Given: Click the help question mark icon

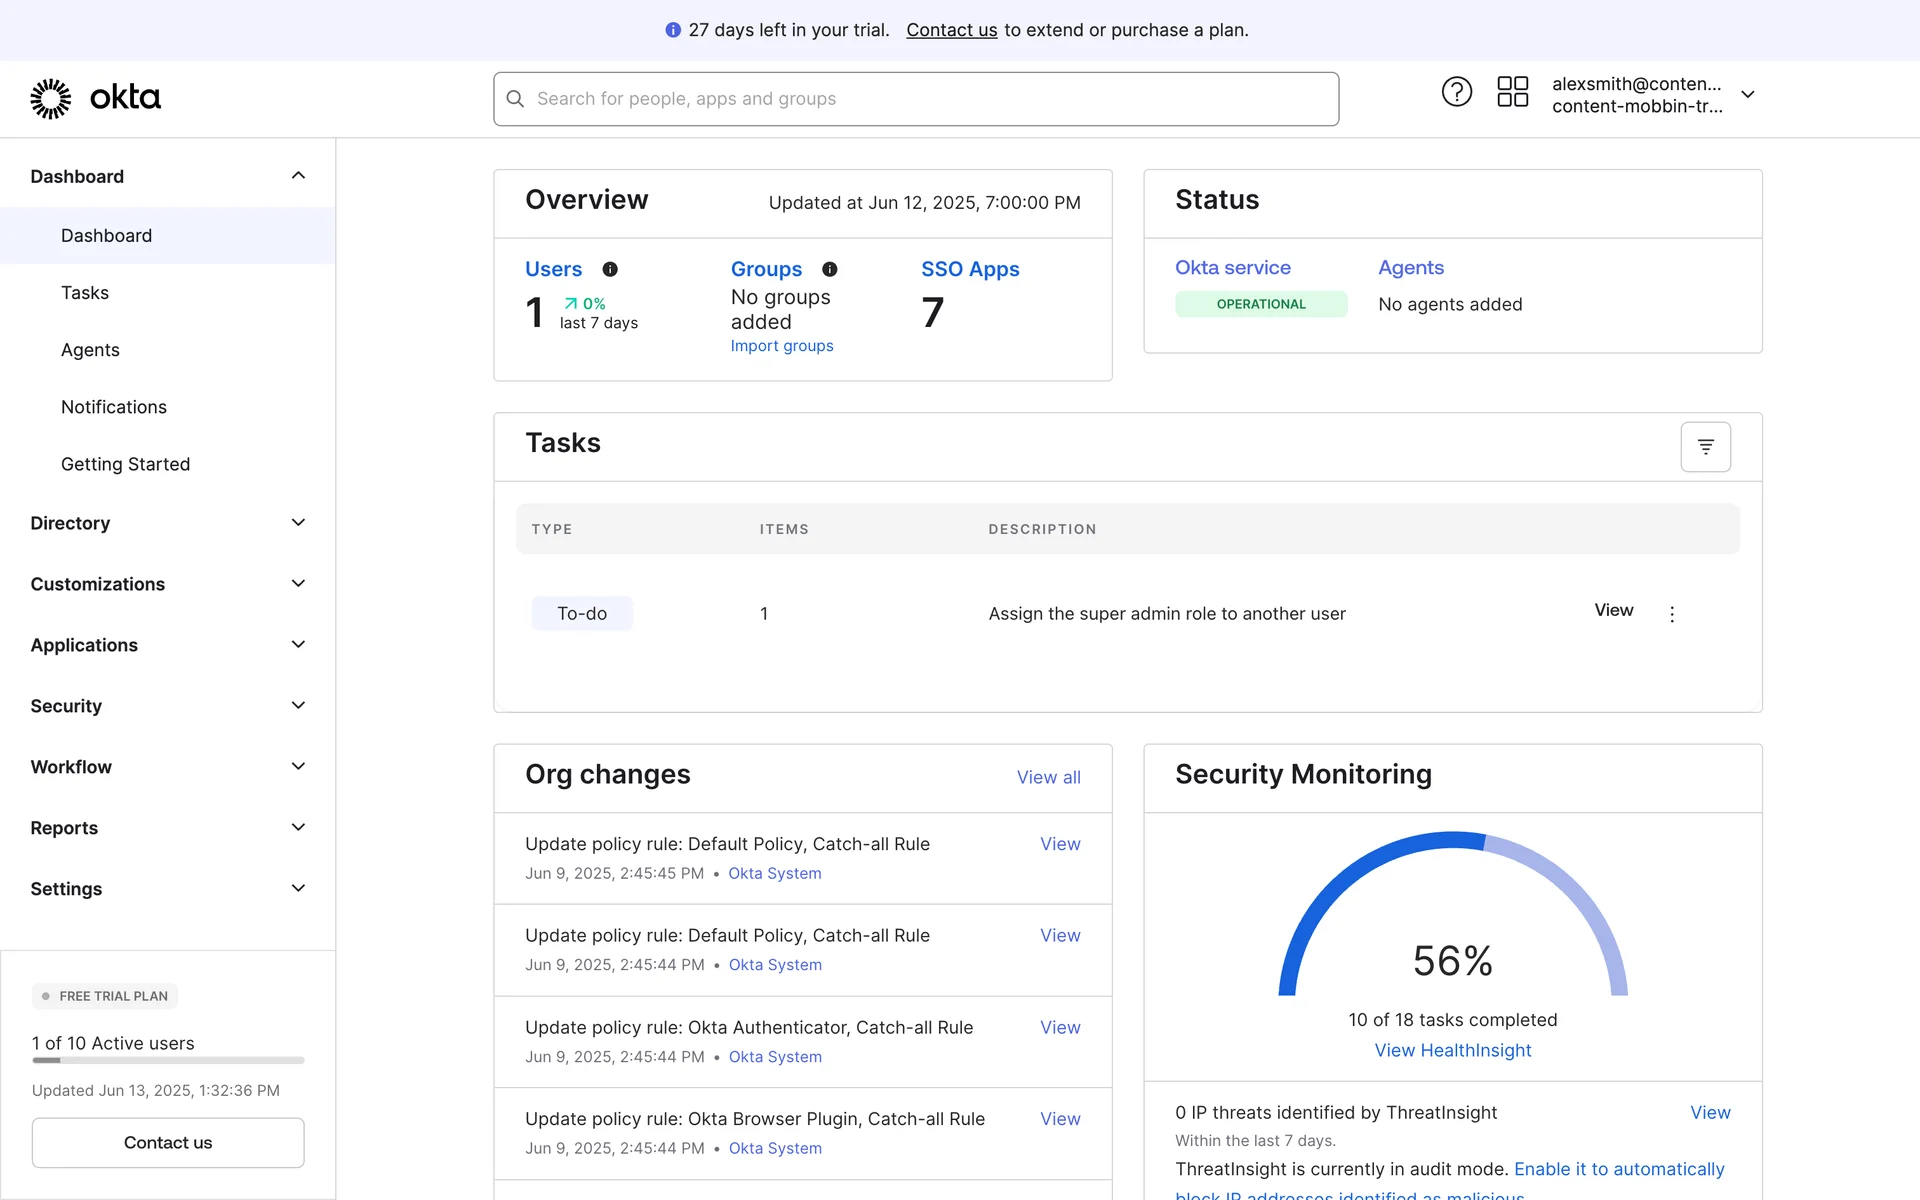Looking at the screenshot, I should pos(1456,92).
